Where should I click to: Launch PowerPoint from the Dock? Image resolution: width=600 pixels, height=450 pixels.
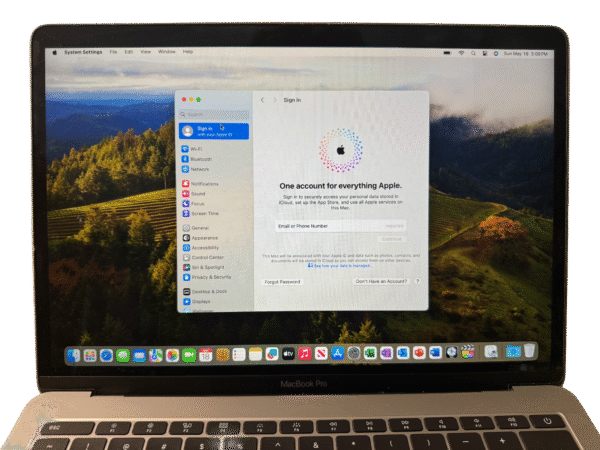[x=419, y=352]
